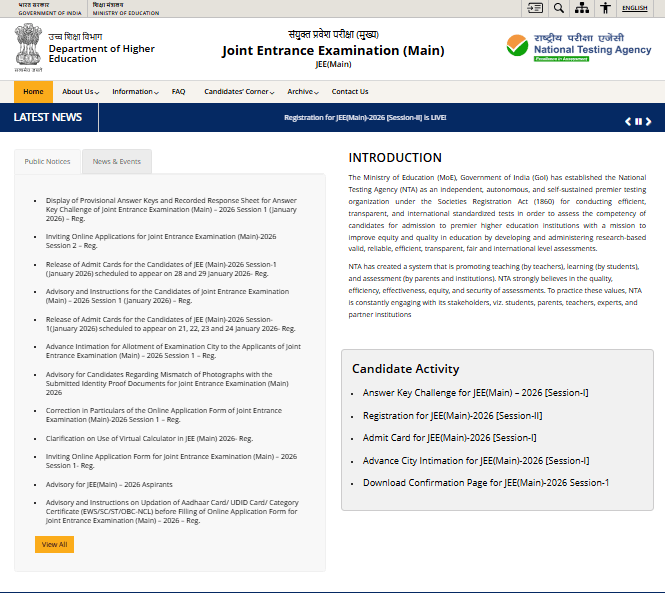The height and width of the screenshot is (593, 665).
Task: Click the Registration Session-II LIVE news headline
Action: (x=365, y=117)
